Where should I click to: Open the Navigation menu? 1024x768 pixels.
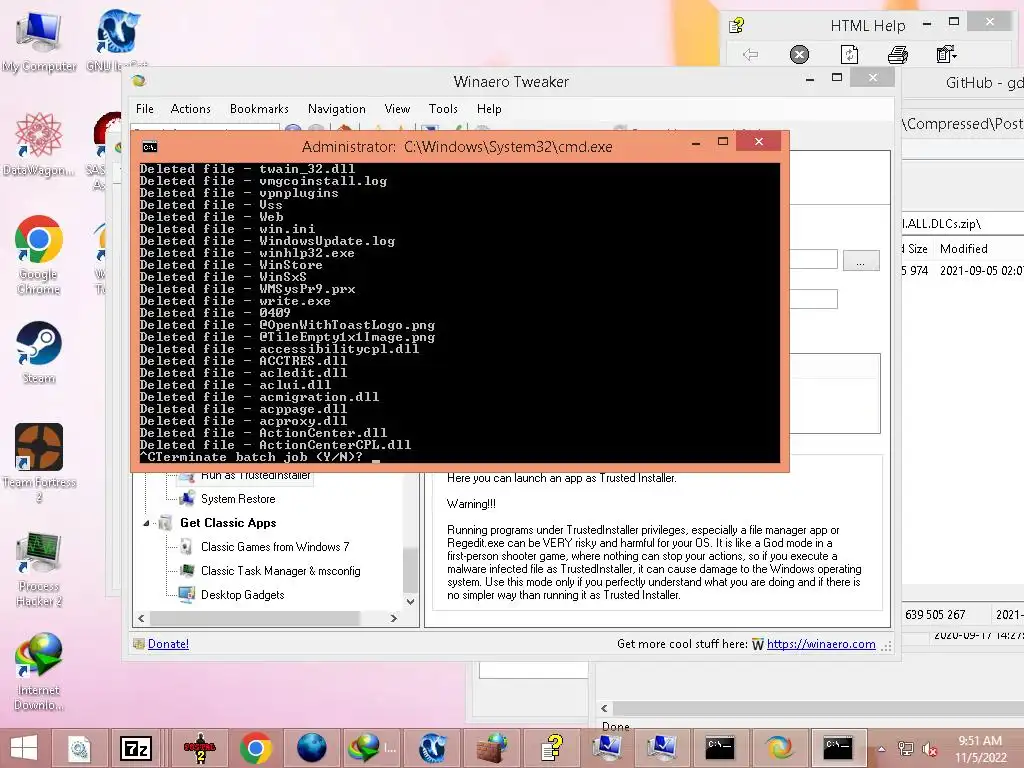[336, 109]
